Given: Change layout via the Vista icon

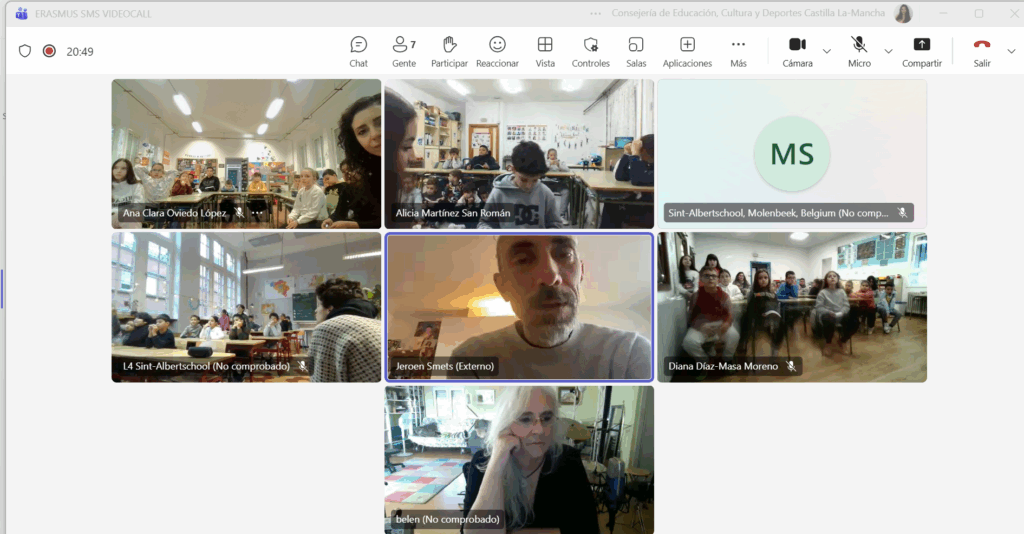Looking at the screenshot, I should click(545, 51).
